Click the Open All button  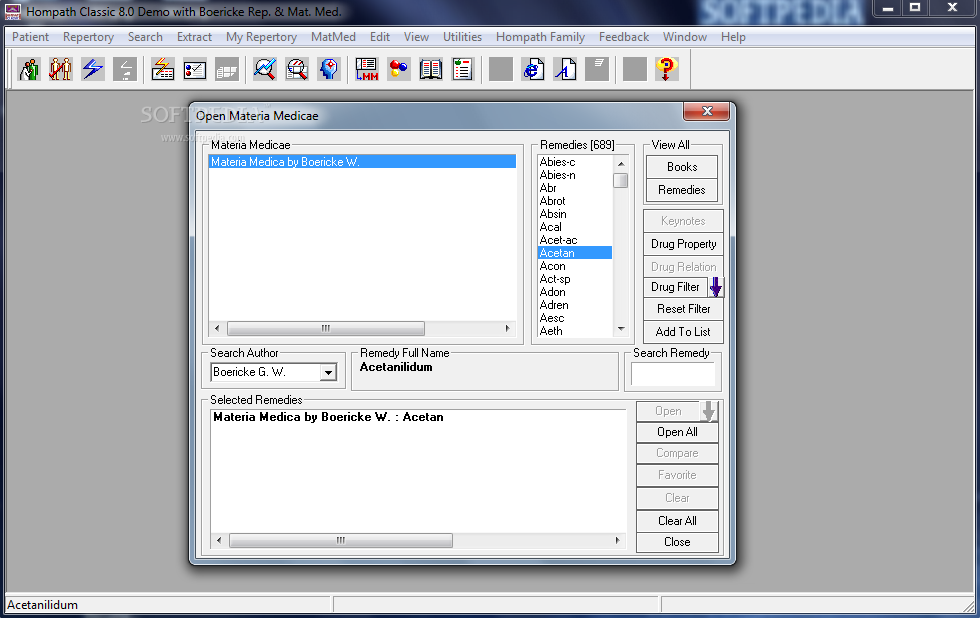pyautogui.click(x=678, y=432)
